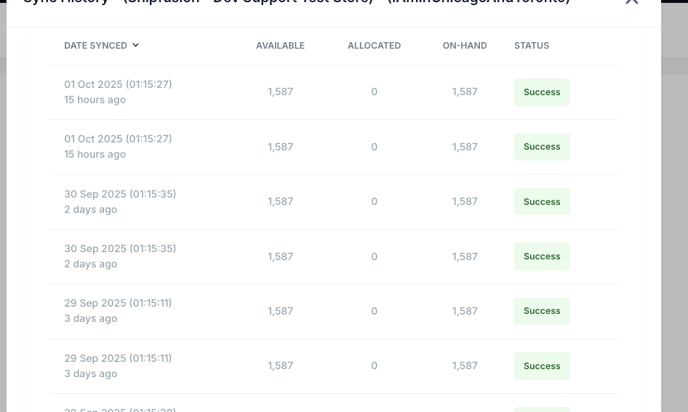Close the Sync History dialog
Screen dimensions: 688x412
[632, 3]
